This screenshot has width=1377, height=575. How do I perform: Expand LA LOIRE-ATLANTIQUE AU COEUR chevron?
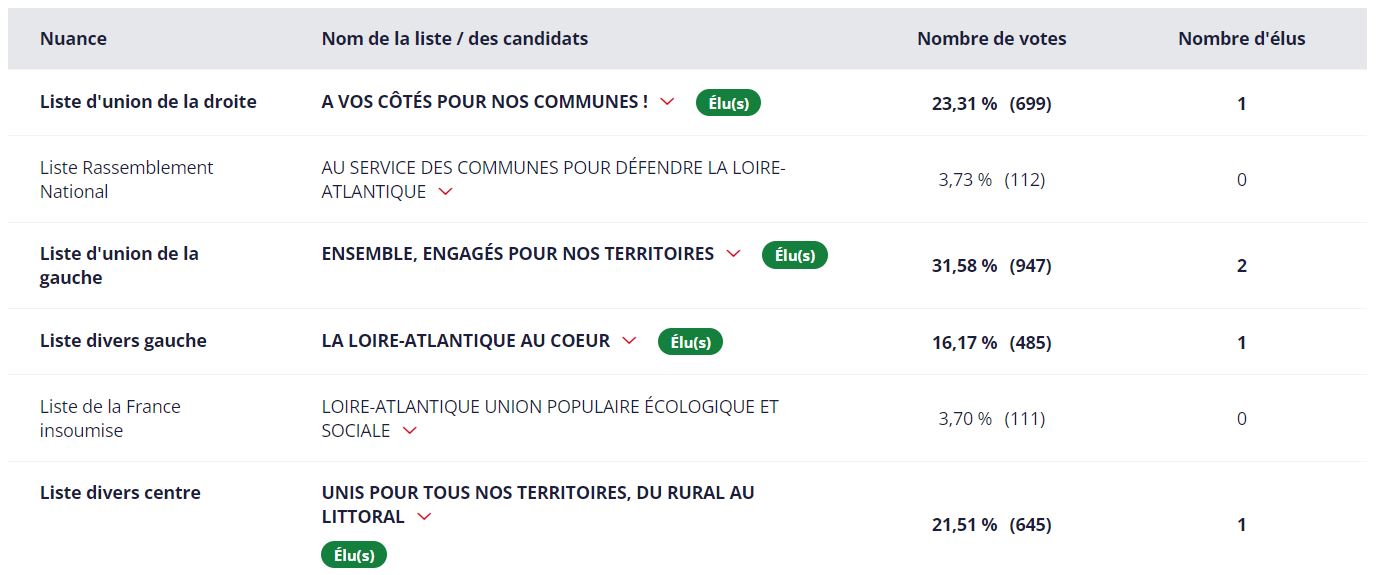click(629, 341)
